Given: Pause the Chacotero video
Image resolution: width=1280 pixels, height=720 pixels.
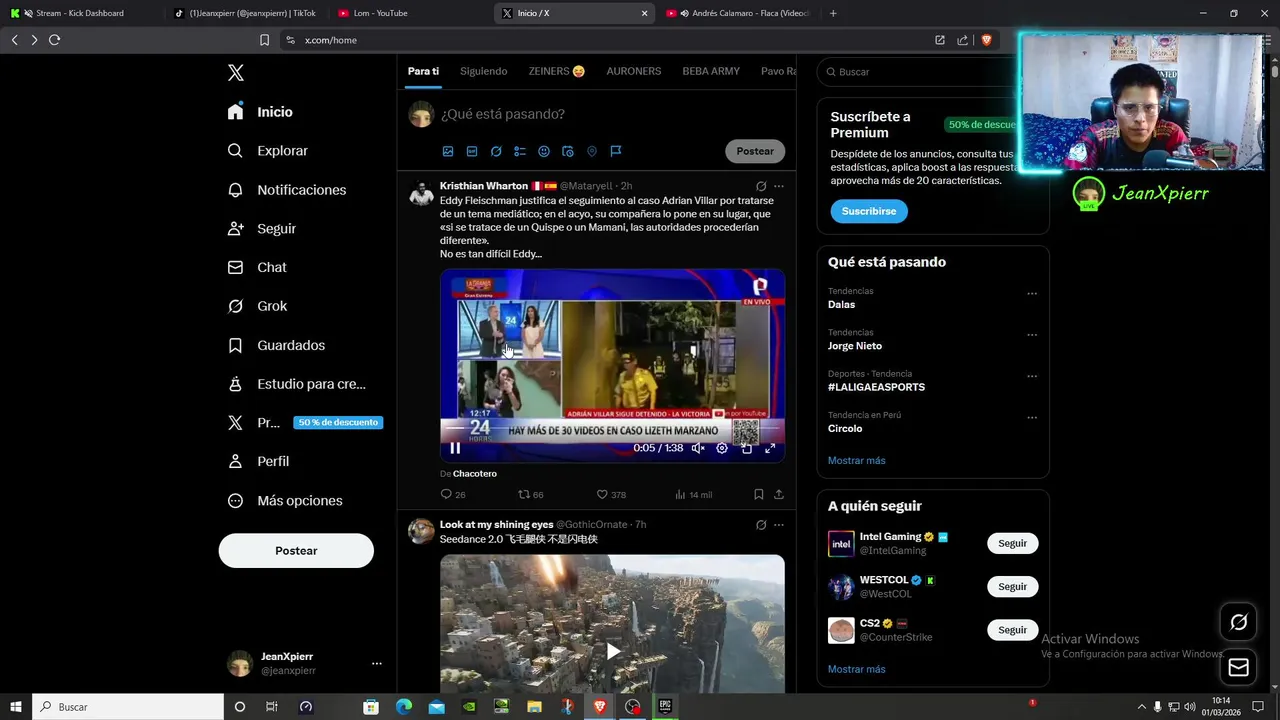Looking at the screenshot, I should 455,448.
